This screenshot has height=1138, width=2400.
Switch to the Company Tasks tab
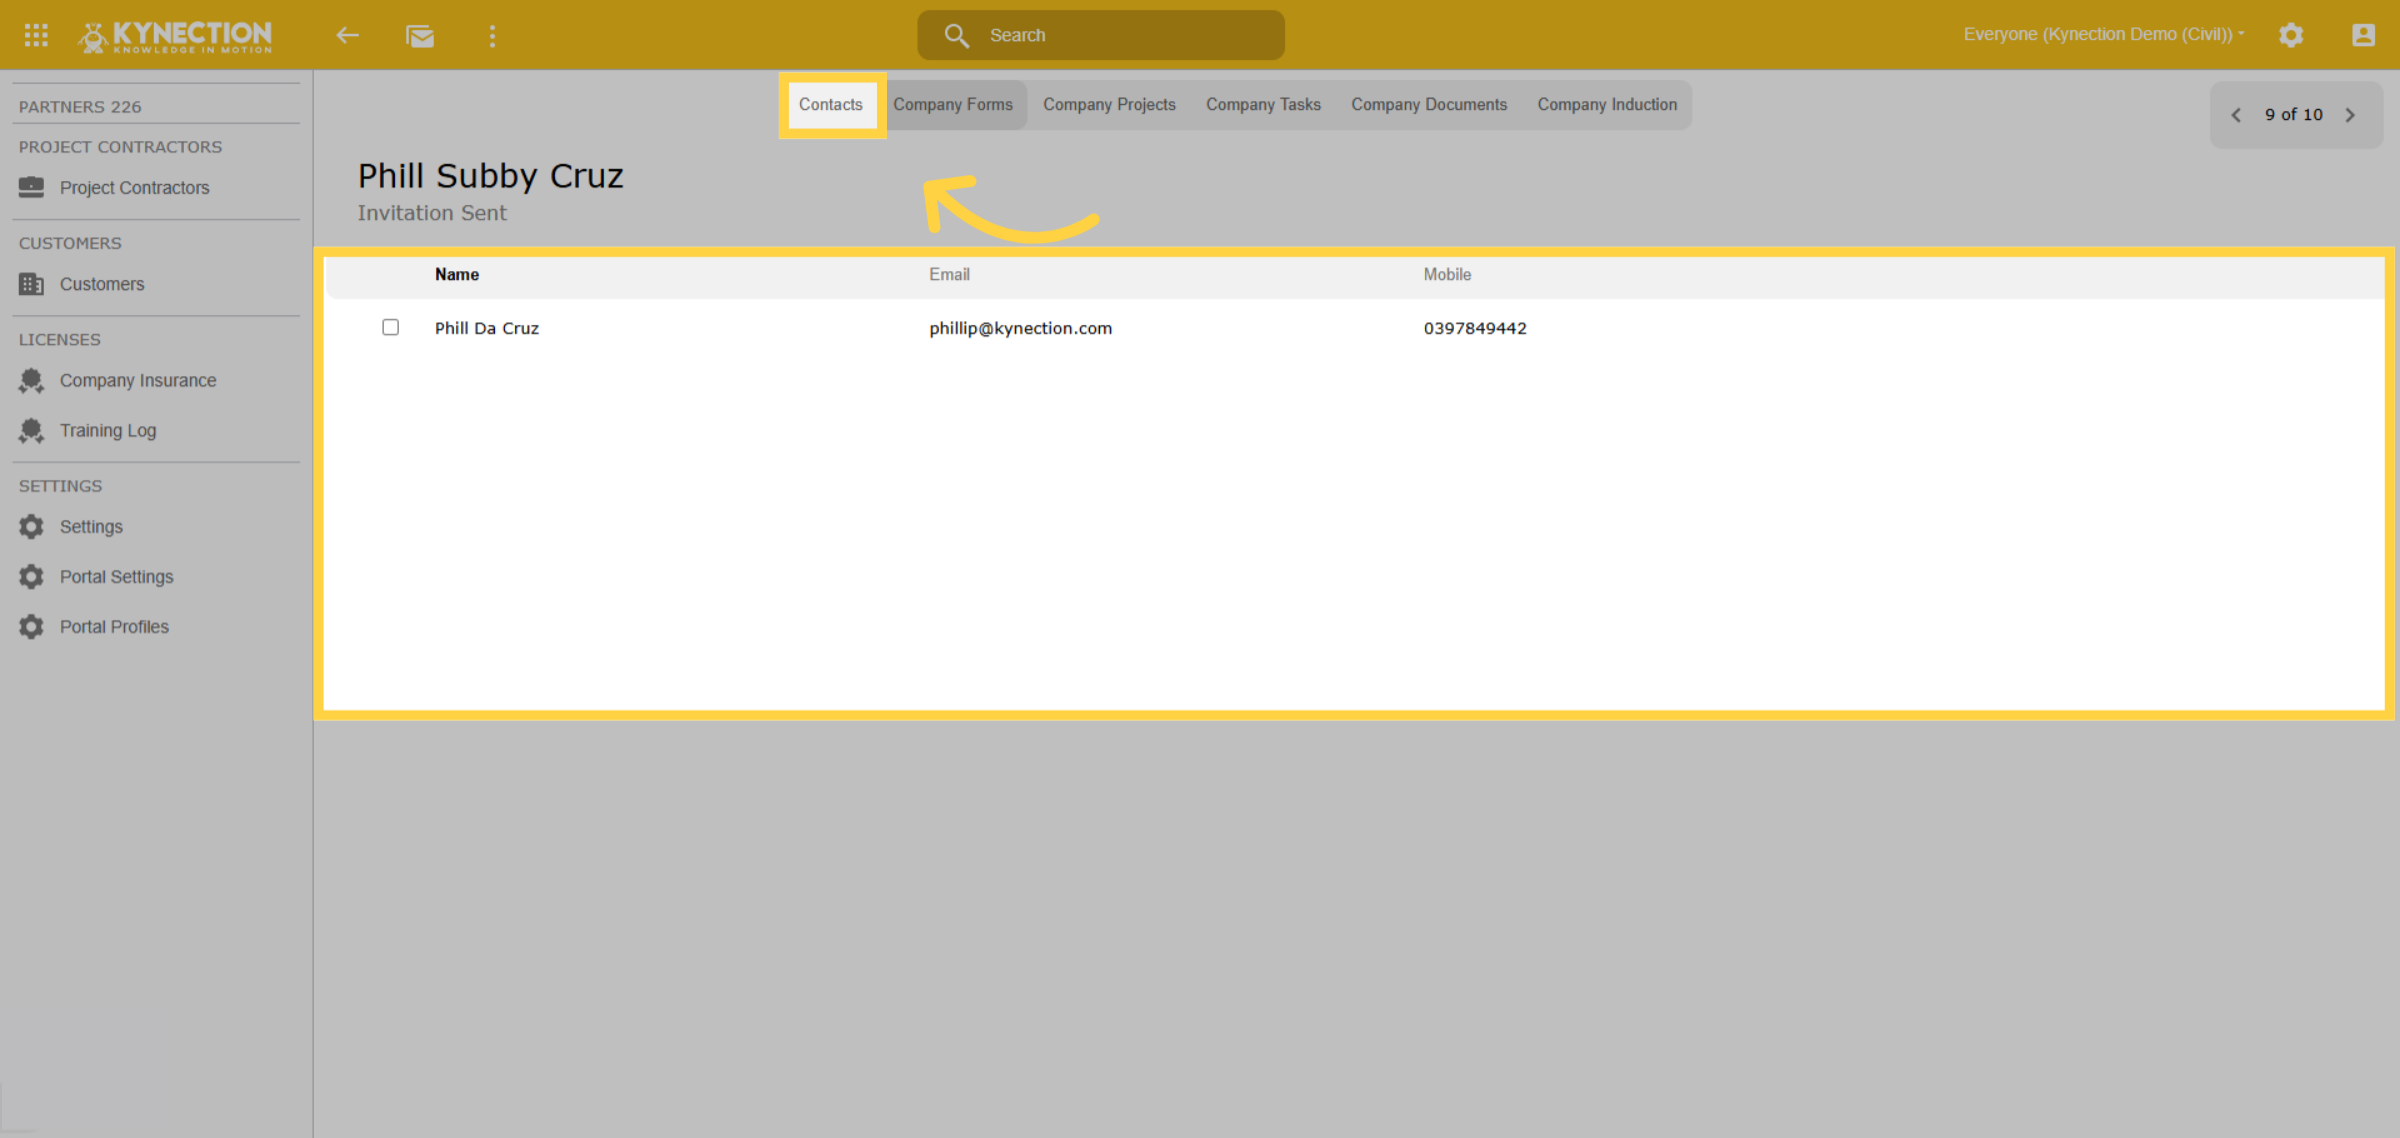tap(1263, 104)
